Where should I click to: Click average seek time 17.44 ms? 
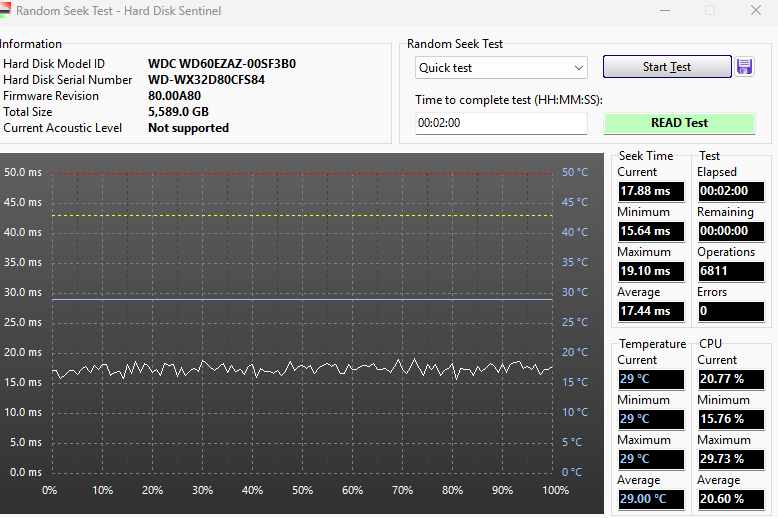click(651, 311)
